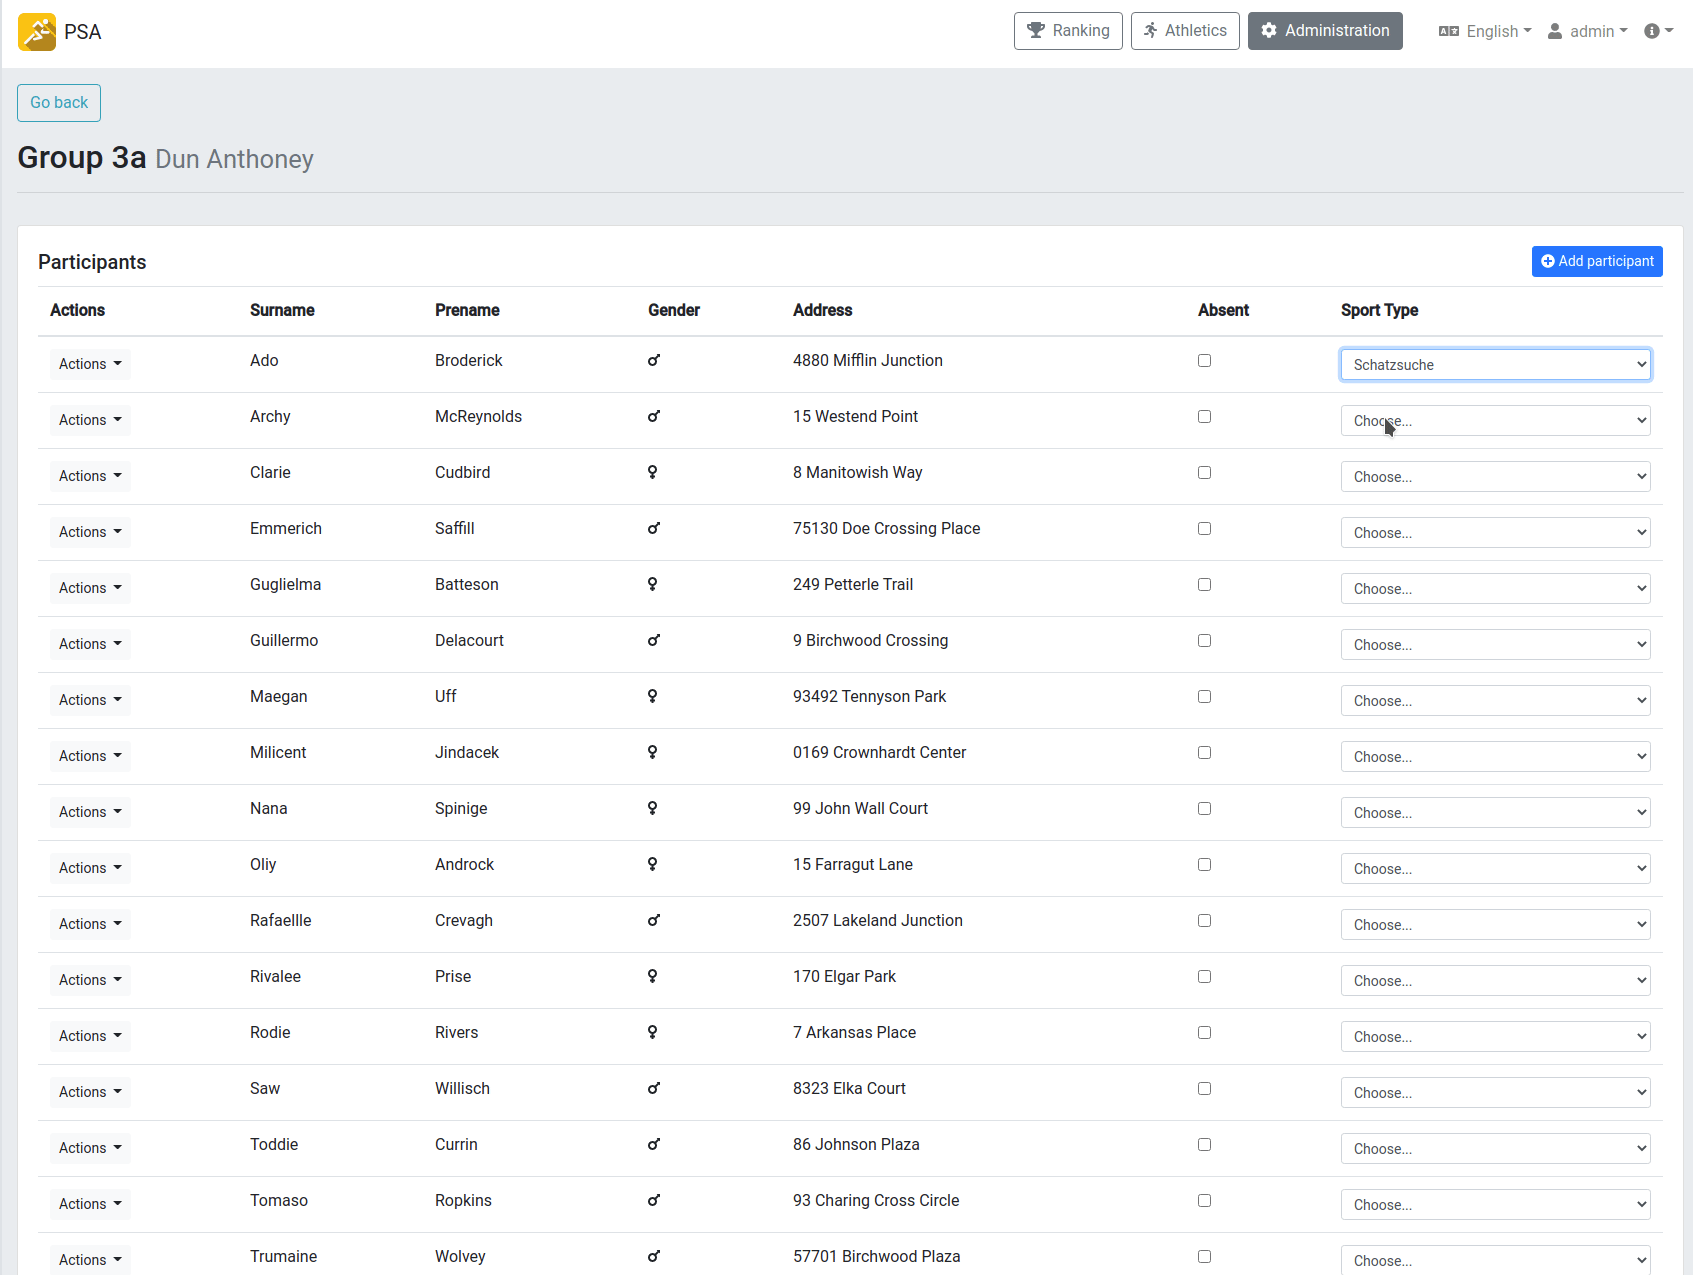Open Actions for Rafaellle Crevagh
Image resolution: width=1693 pixels, height=1275 pixels.
click(90, 924)
